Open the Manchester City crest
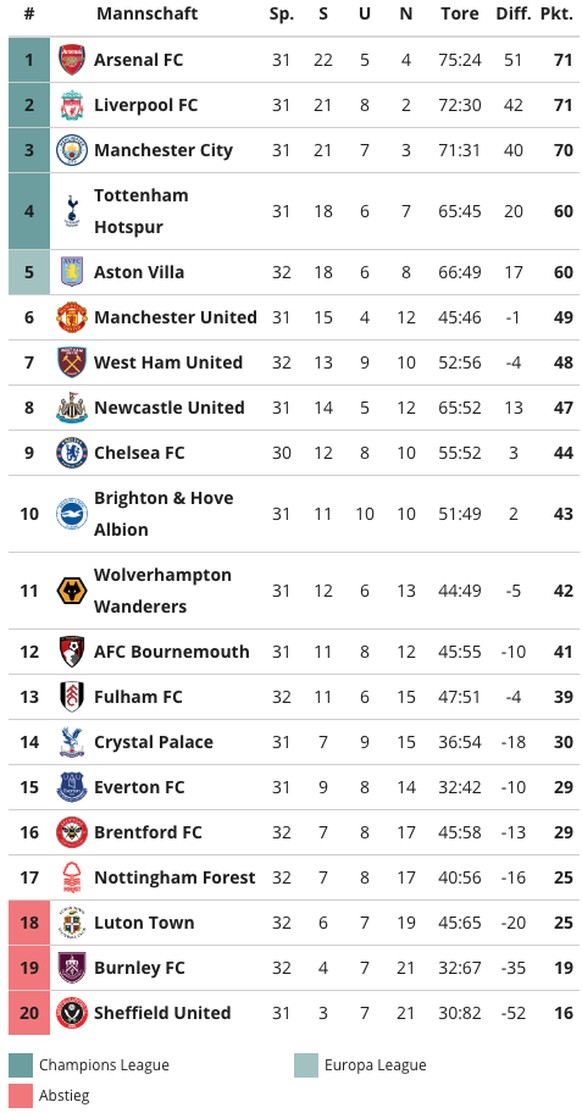Viewport: 582px width, 1113px height. 72,150
